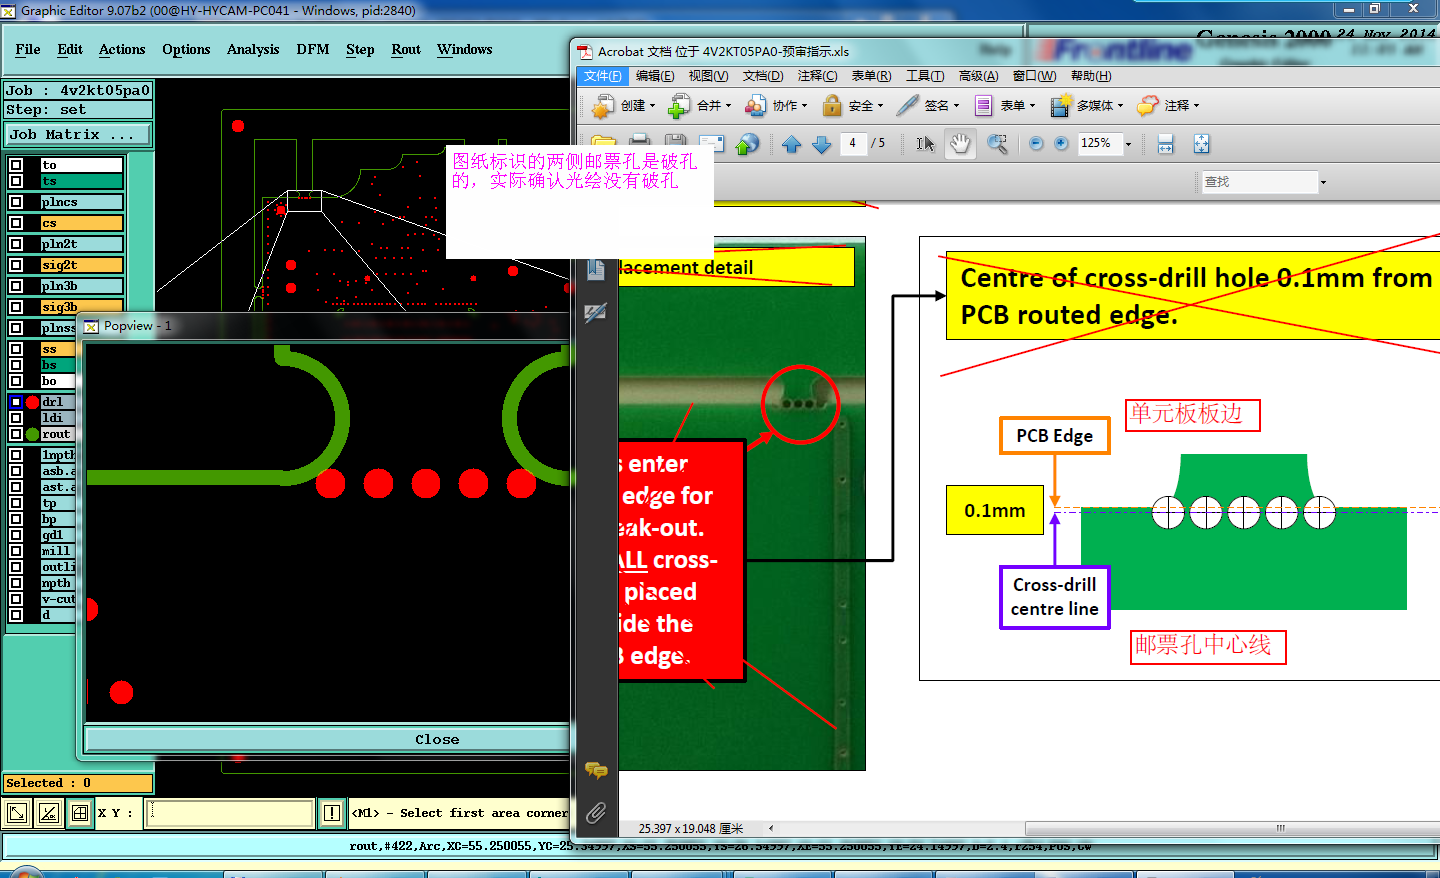Open the Collaborate (协作) tool
1440x878 pixels.
click(x=775, y=105)
